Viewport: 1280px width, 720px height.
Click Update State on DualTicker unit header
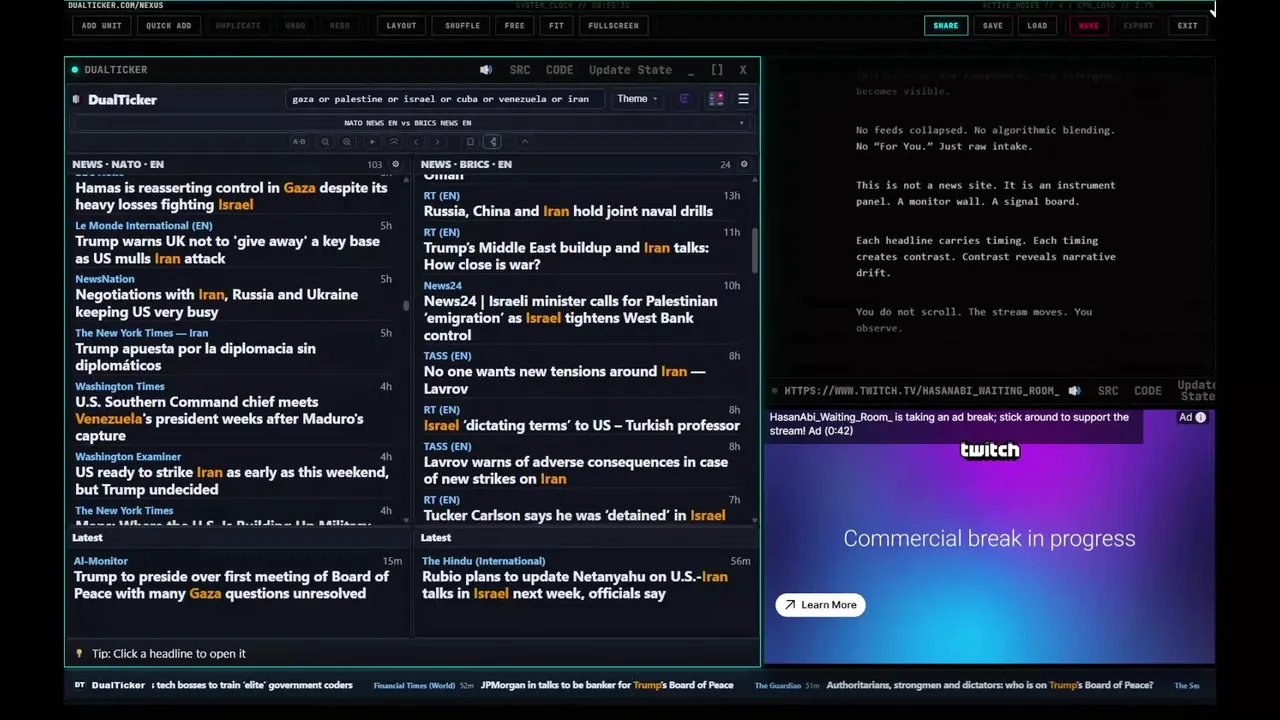click(630, 70)
